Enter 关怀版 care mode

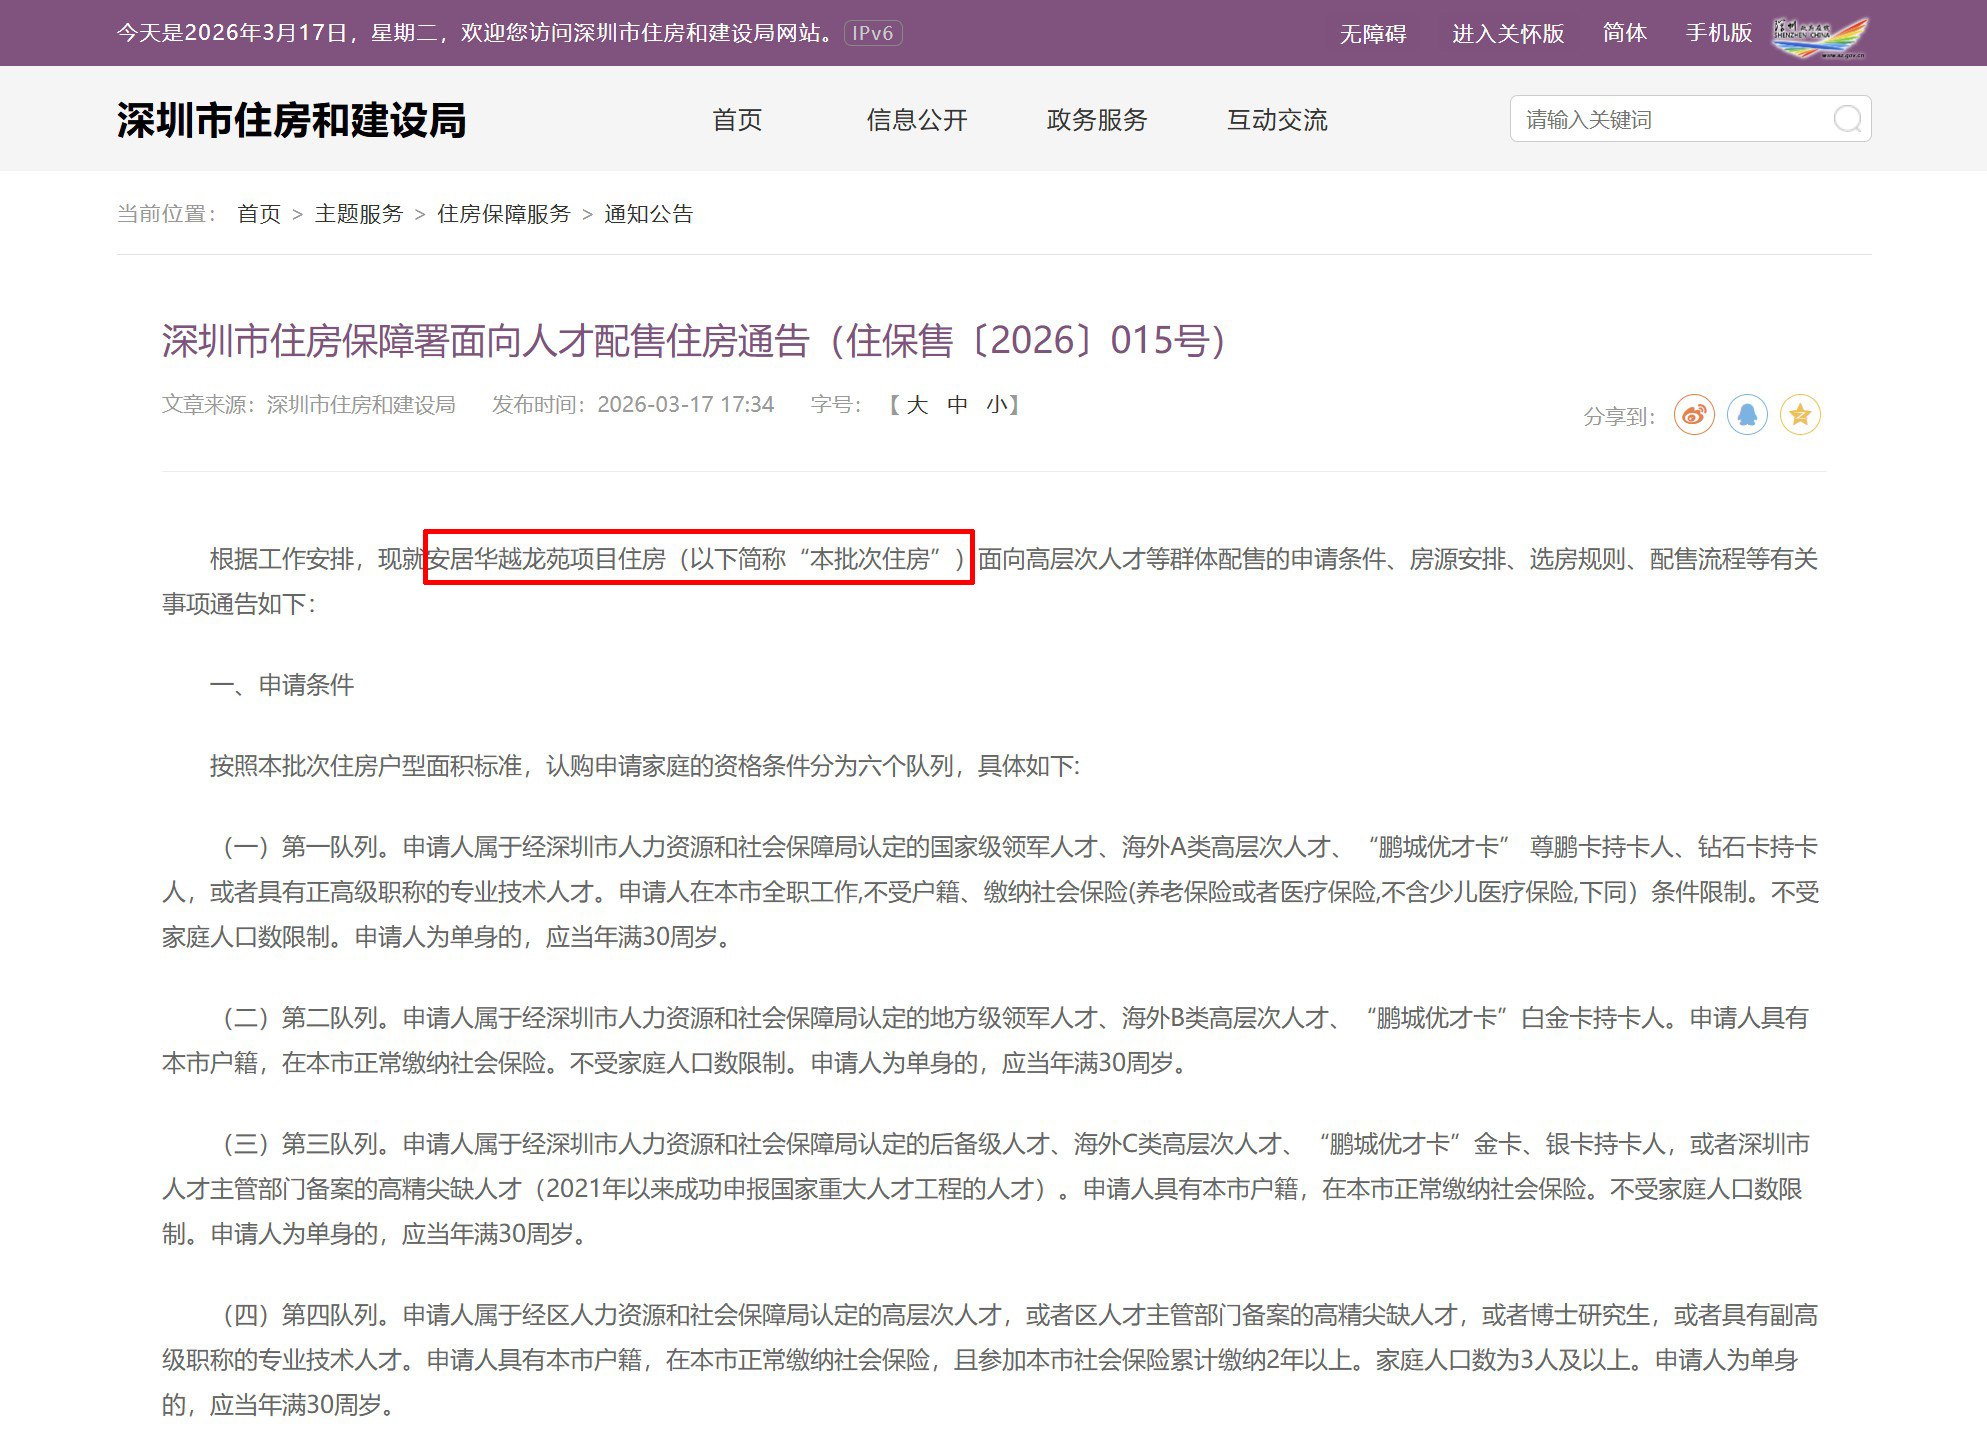[x=1507, y=34]
